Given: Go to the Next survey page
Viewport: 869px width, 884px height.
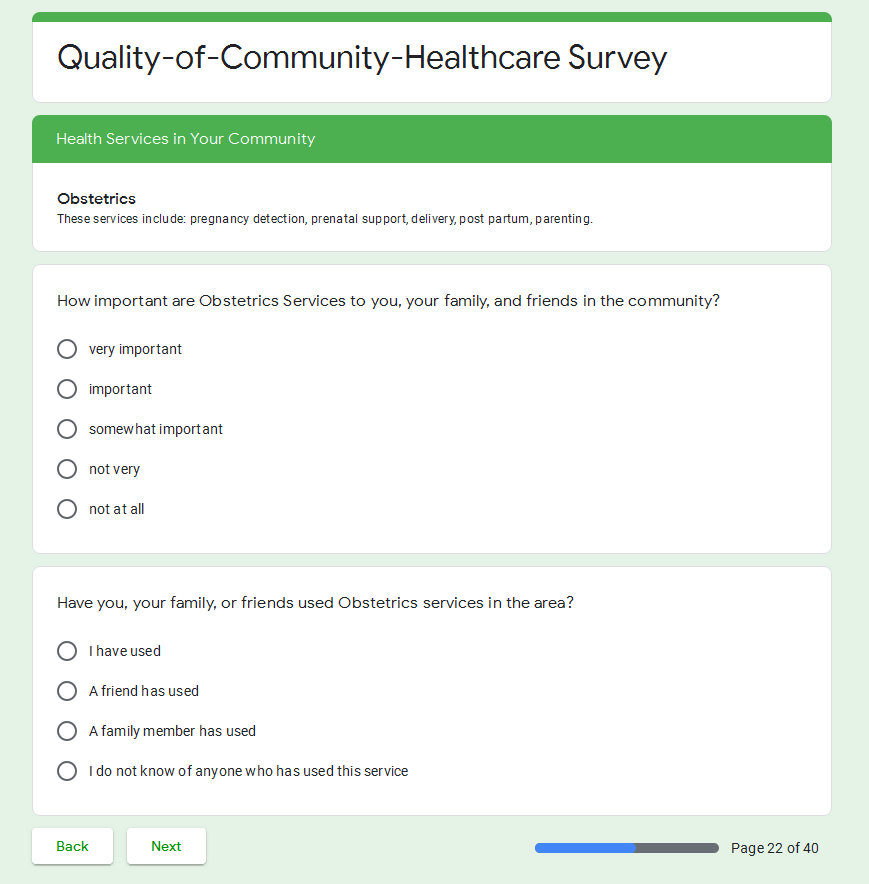Looking at the screenshot, I should point(166,846).
